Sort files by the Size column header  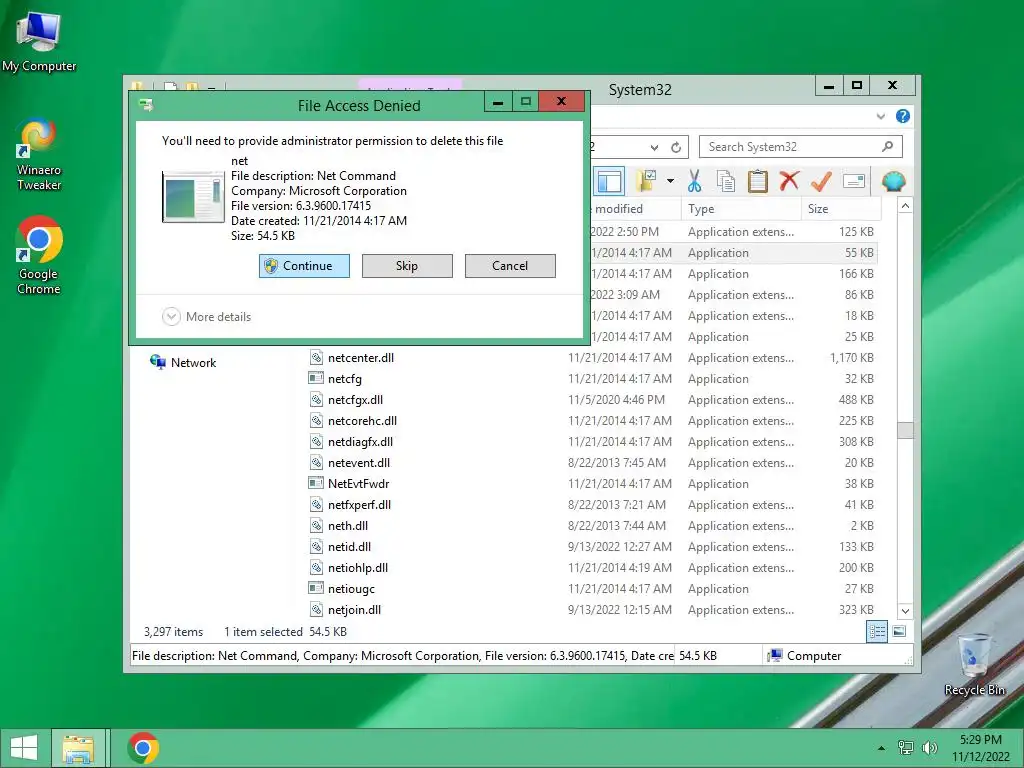pos(840,209)
